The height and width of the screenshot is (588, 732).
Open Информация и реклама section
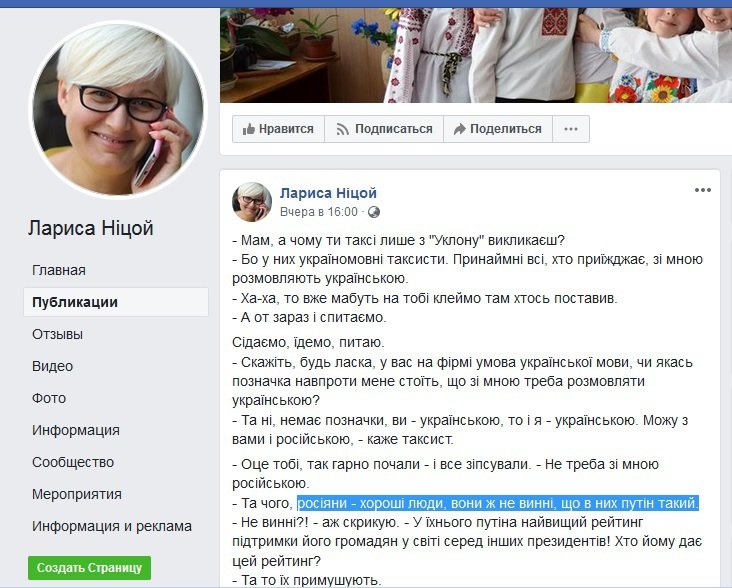tap(112, 526)
